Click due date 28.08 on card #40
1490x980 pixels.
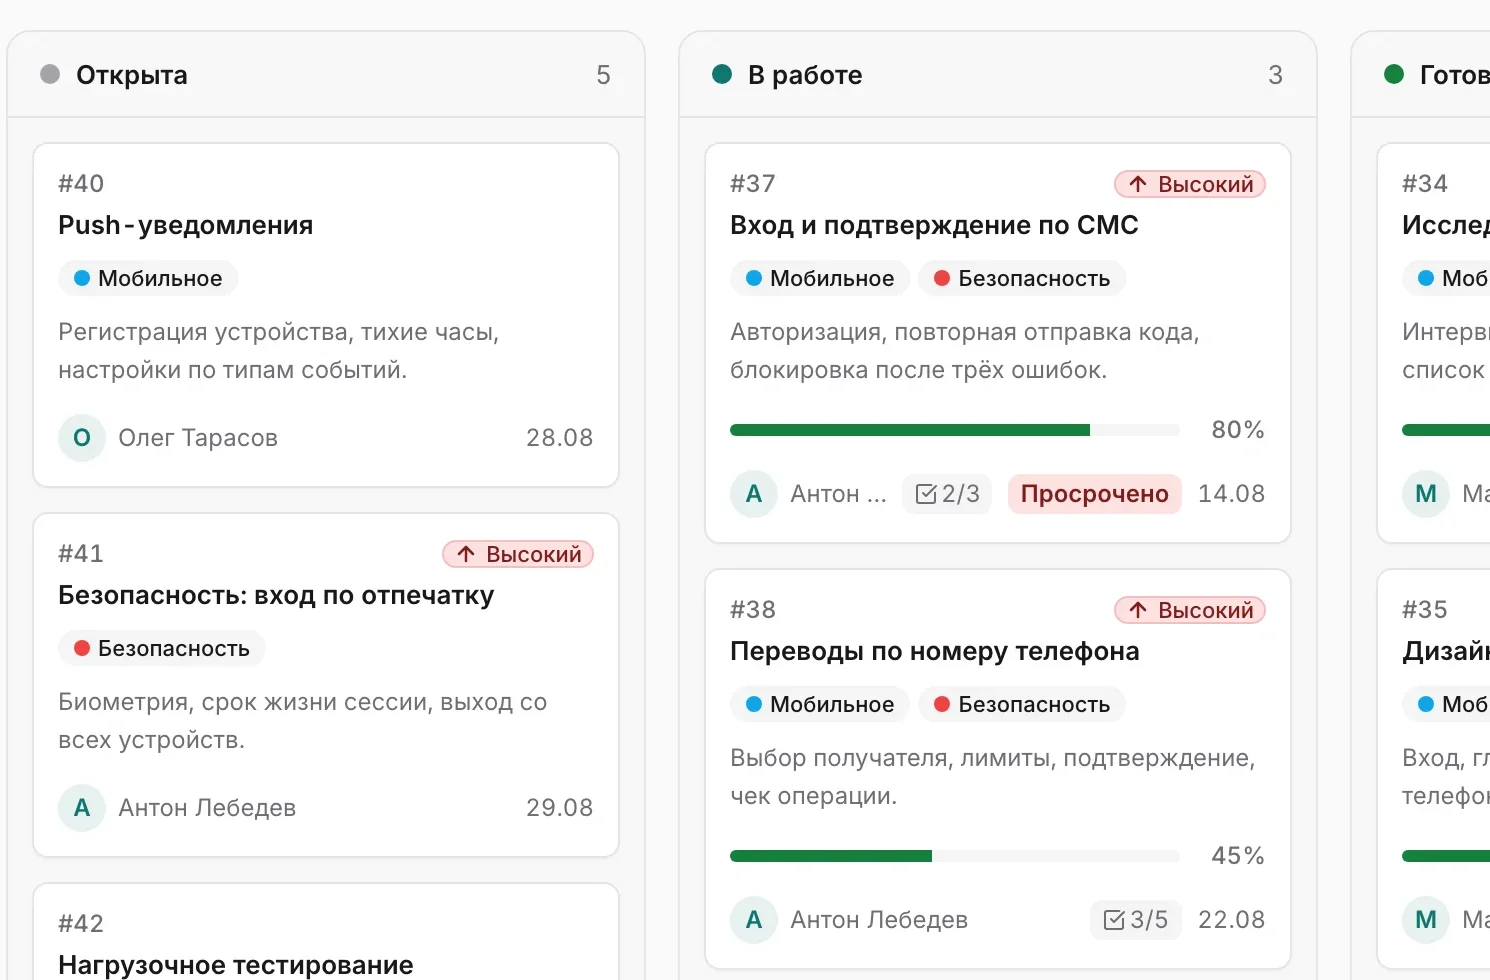[x=560, y=438]
